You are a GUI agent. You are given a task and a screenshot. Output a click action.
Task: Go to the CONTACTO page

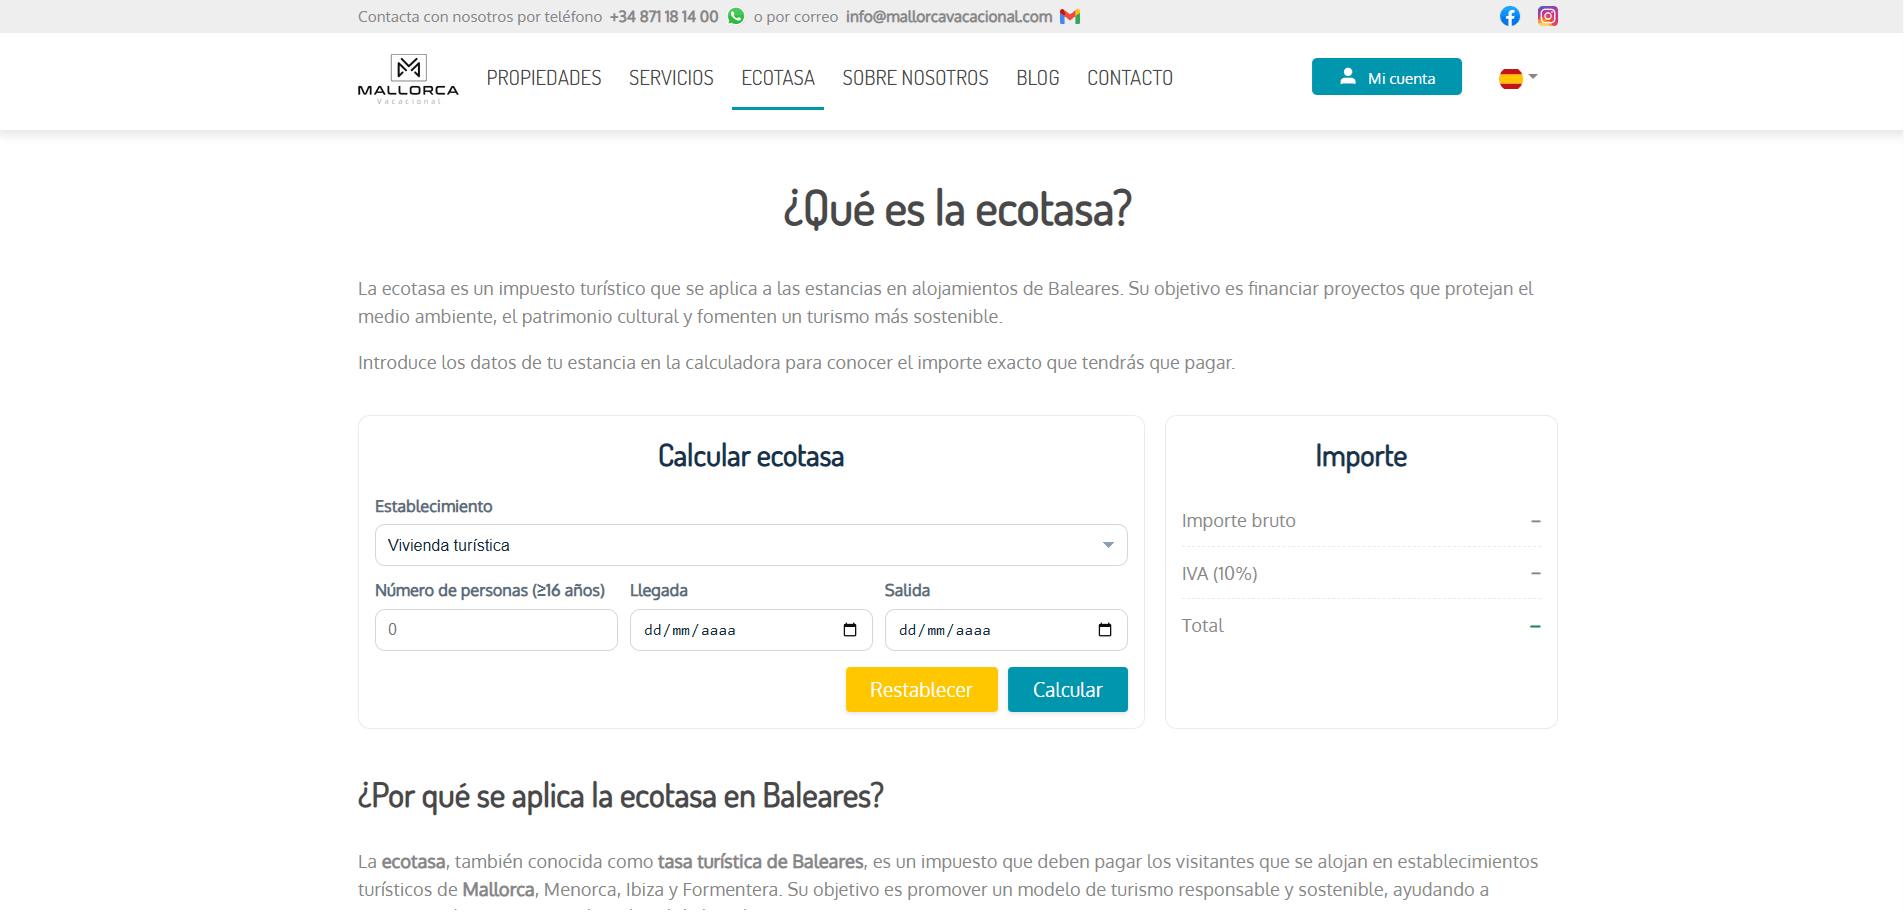pos(1130,78)
